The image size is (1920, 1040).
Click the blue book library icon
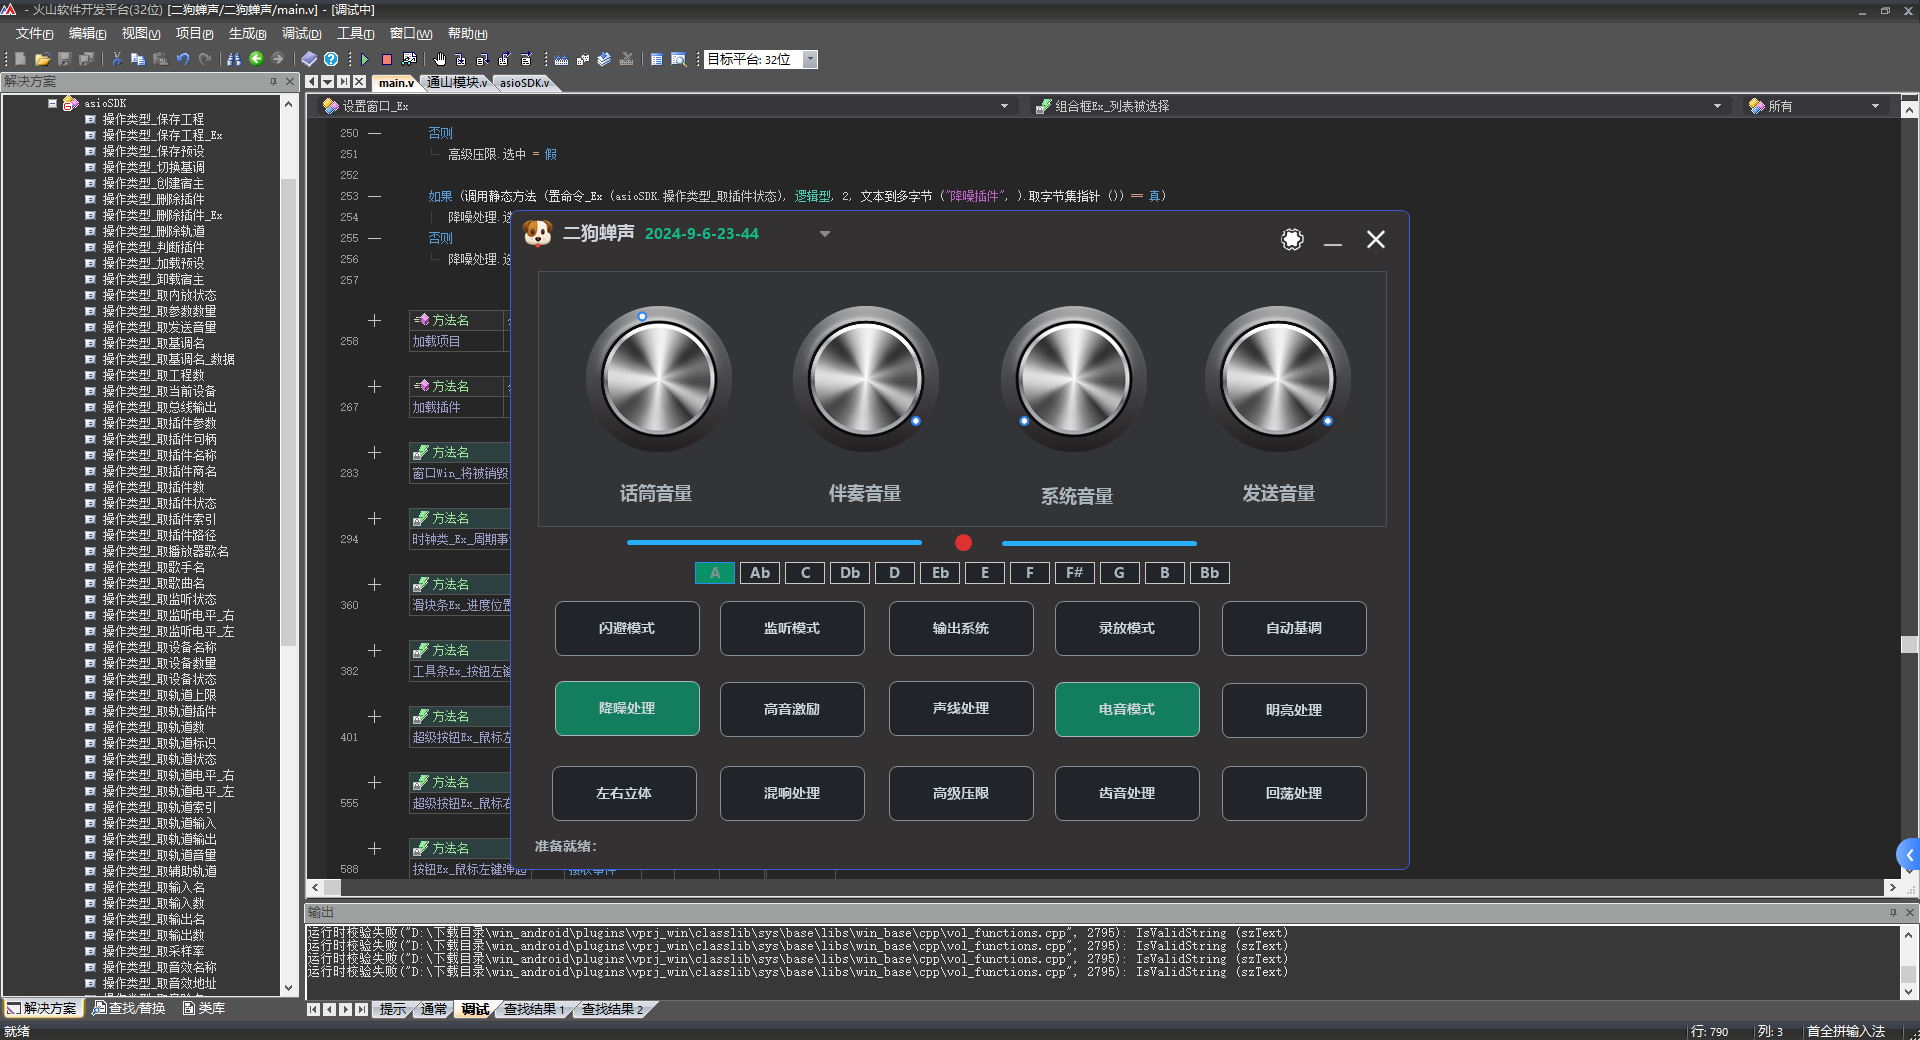(309, 59)
